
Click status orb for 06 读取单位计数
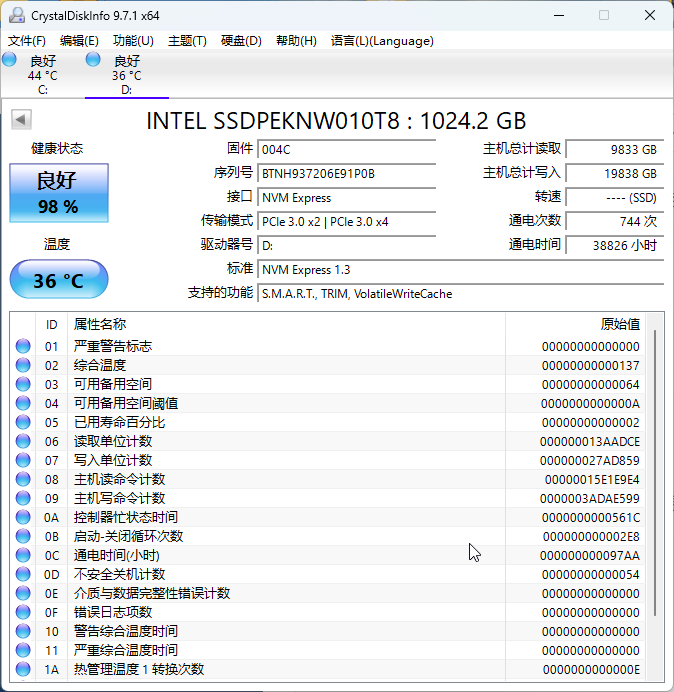tap(23, 441)
